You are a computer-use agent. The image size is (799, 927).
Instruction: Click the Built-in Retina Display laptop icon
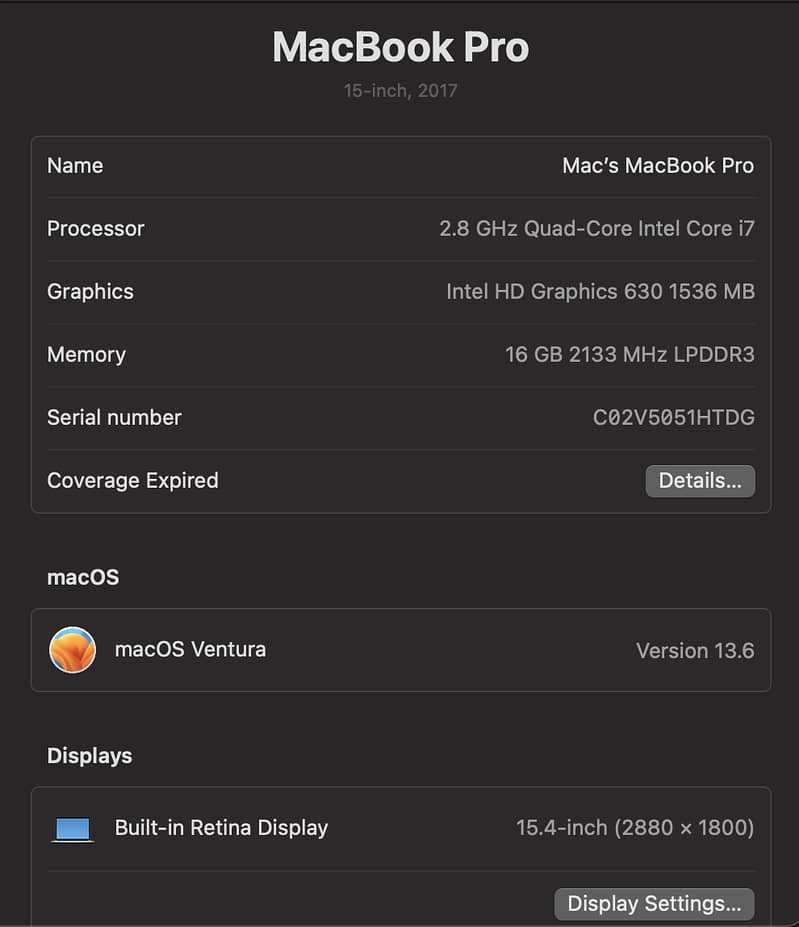73,829
